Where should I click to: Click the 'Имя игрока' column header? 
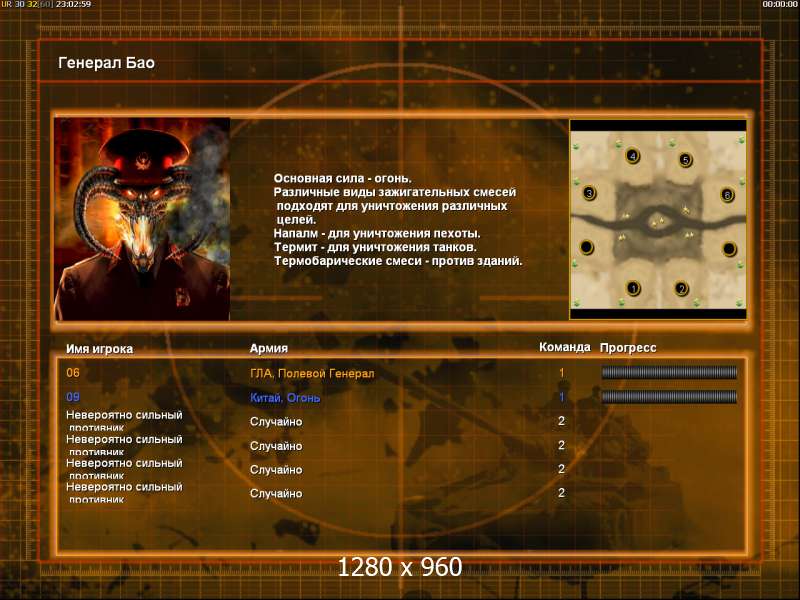coord(99,349)
